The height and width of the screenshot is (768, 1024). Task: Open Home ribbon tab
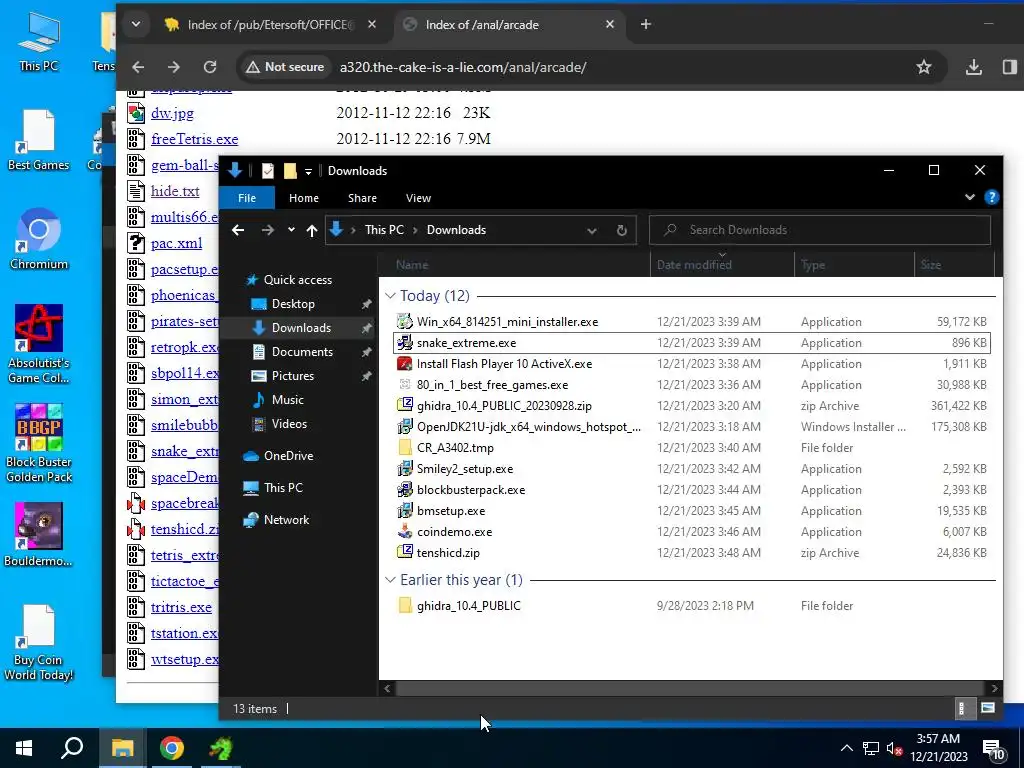tap(304, 198)
